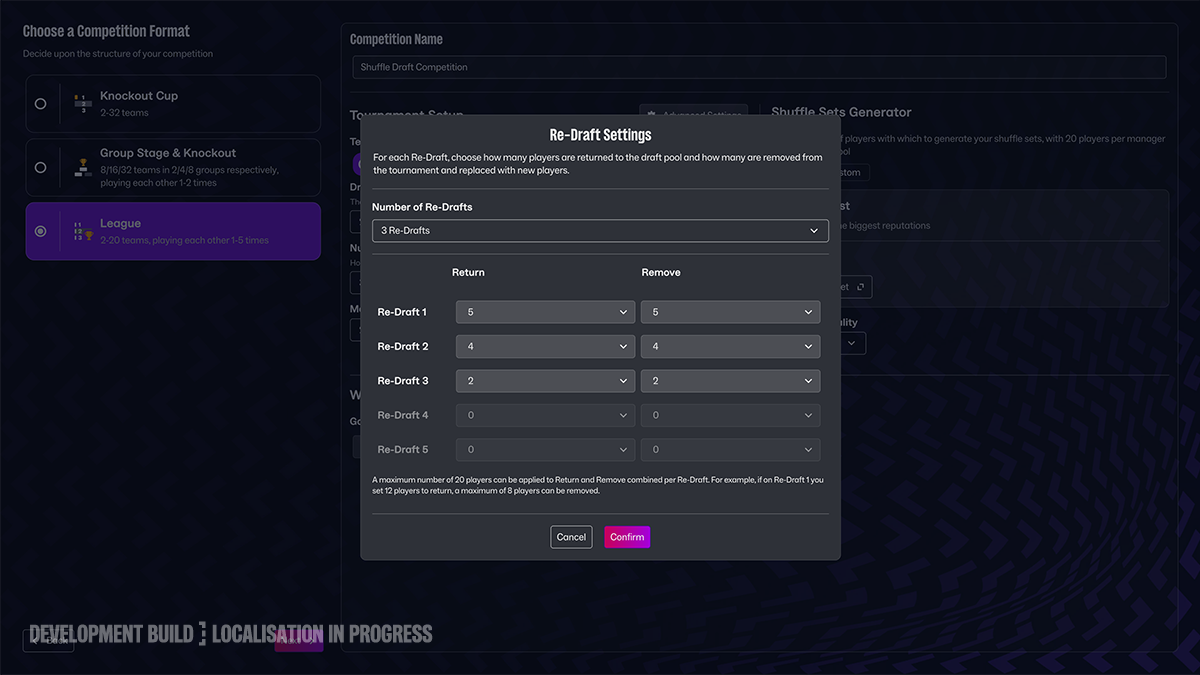Click the 'Re-Draft 3' row label

403,381
